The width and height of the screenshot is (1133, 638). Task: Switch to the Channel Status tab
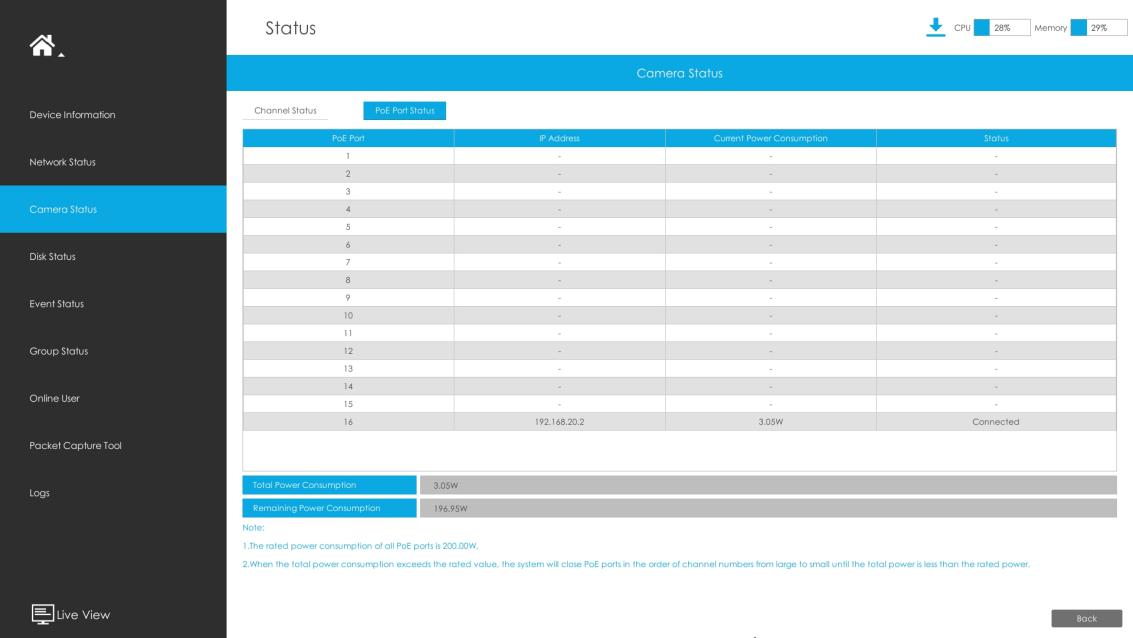pyautogui.click(x=285, y=111)
